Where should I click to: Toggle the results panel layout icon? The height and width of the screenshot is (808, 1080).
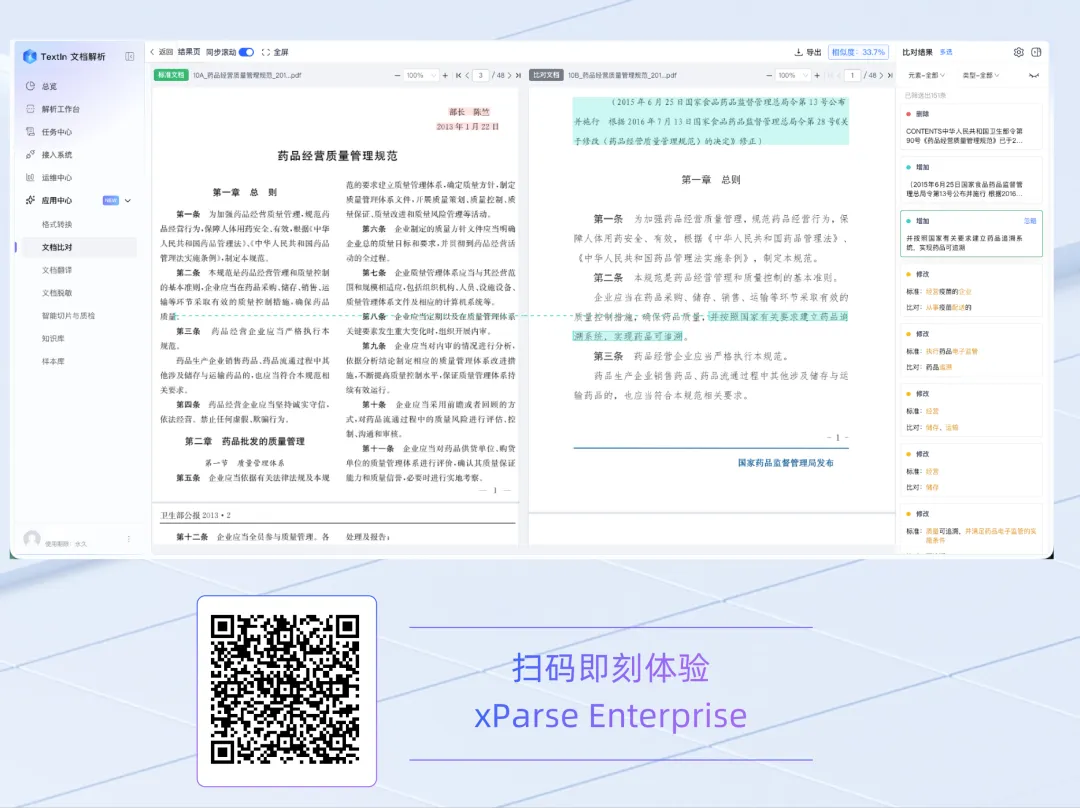(1036, 52)
